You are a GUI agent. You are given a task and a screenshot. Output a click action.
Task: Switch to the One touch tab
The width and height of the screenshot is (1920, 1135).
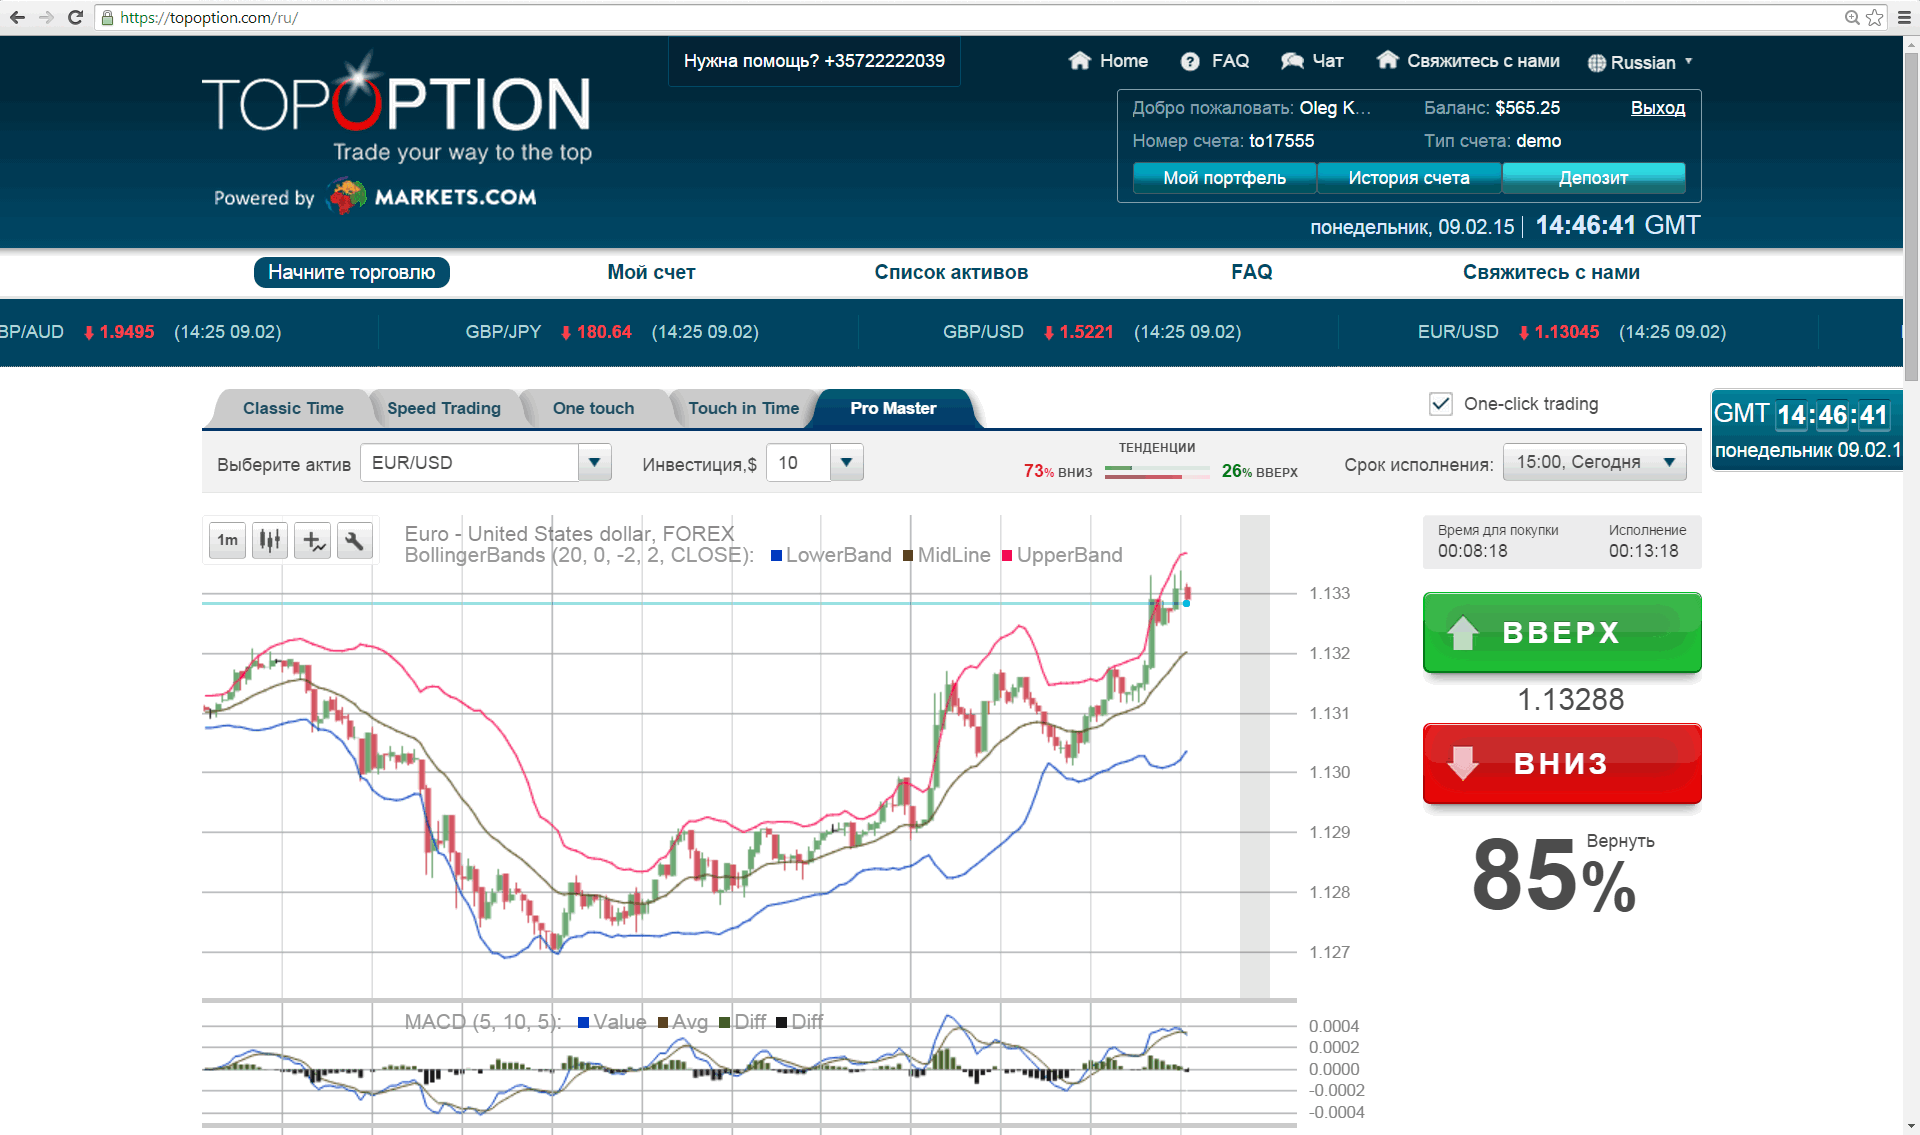593,408
